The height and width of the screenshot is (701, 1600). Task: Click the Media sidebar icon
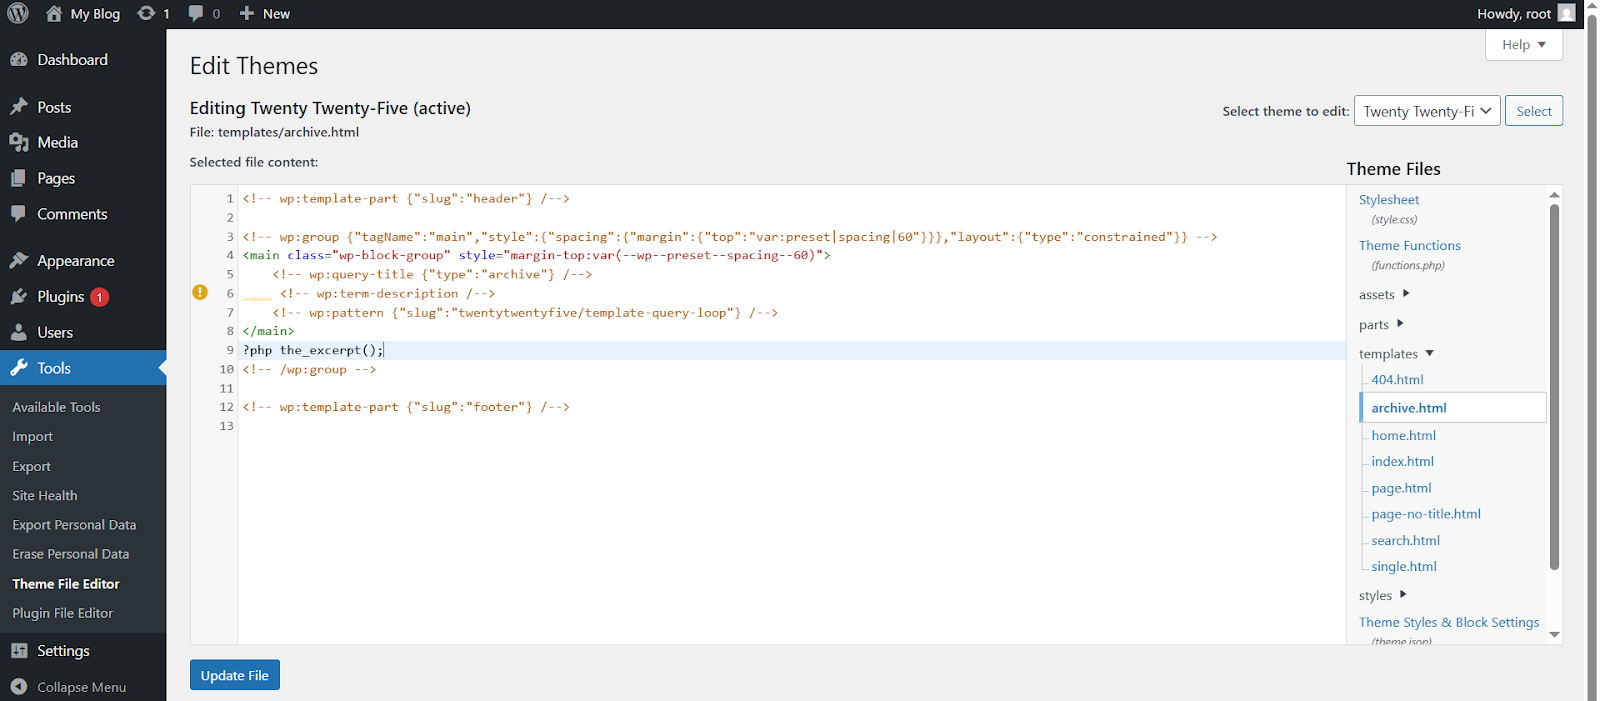pos(19,143)
